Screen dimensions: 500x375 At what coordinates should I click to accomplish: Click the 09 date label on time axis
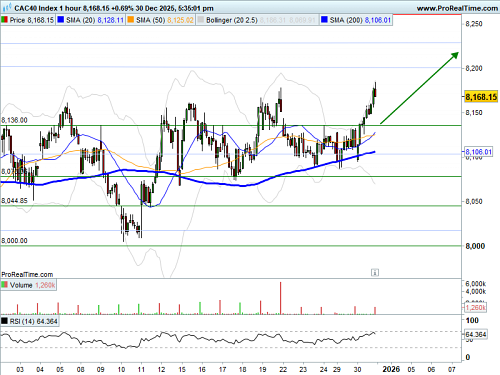point(100,369)
